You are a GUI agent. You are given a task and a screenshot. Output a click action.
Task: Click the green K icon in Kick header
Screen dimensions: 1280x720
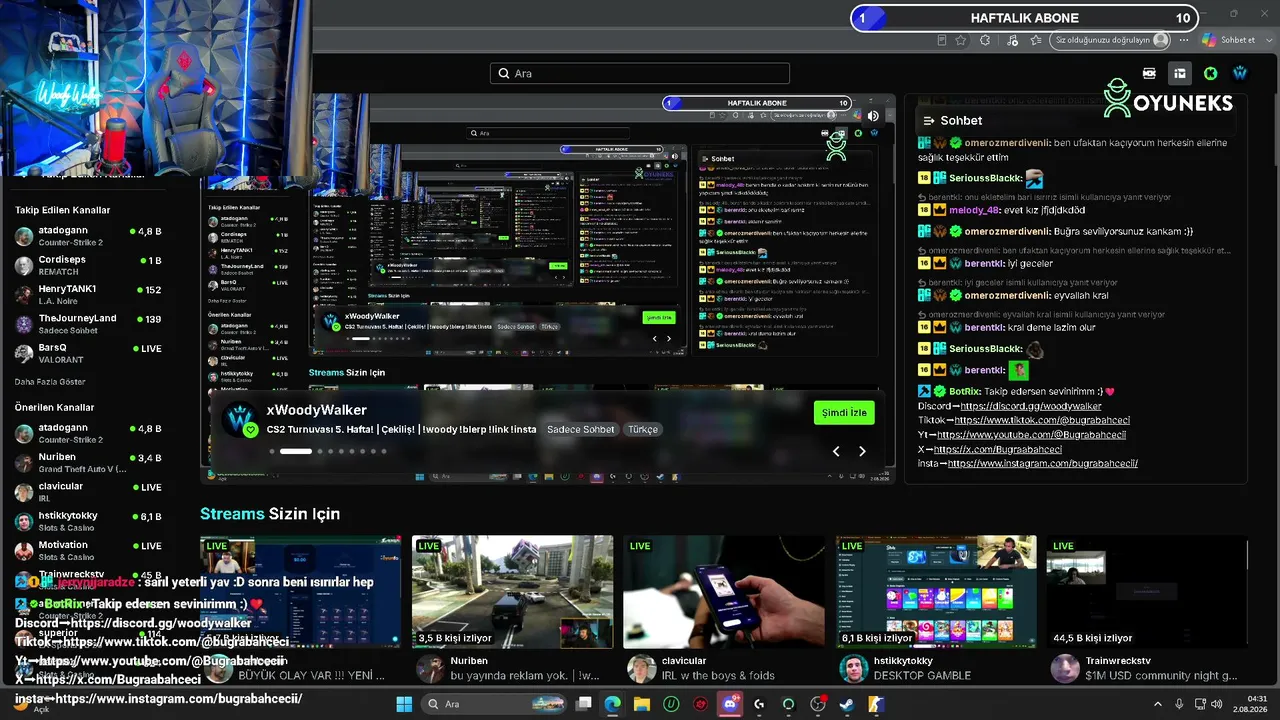[x=1210, y=73]
